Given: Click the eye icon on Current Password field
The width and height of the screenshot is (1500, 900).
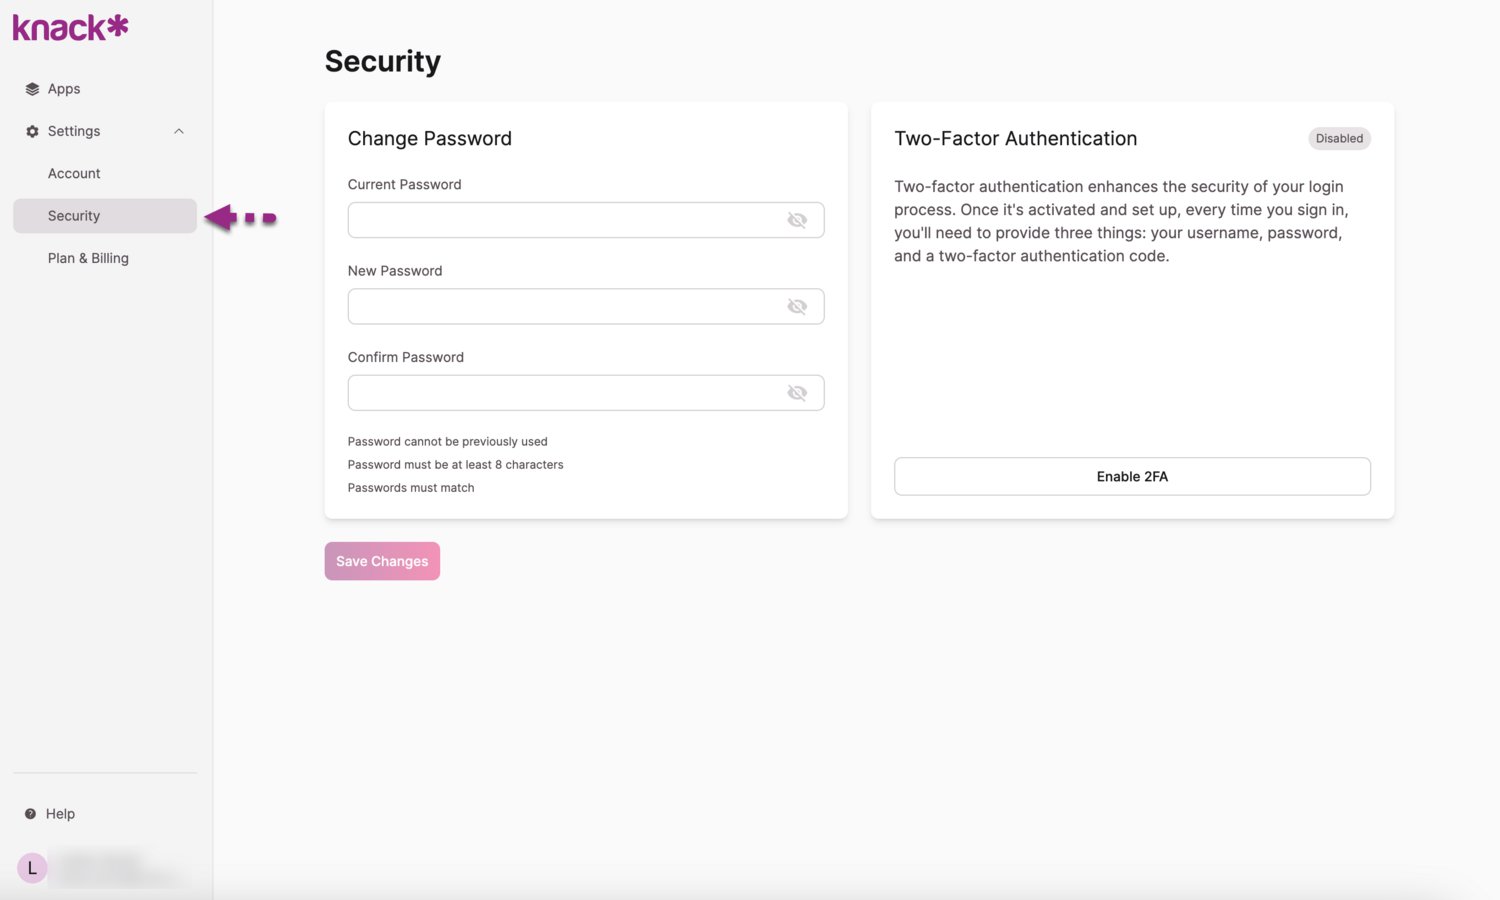Looking at the screenshot, I should click(797, 220).
